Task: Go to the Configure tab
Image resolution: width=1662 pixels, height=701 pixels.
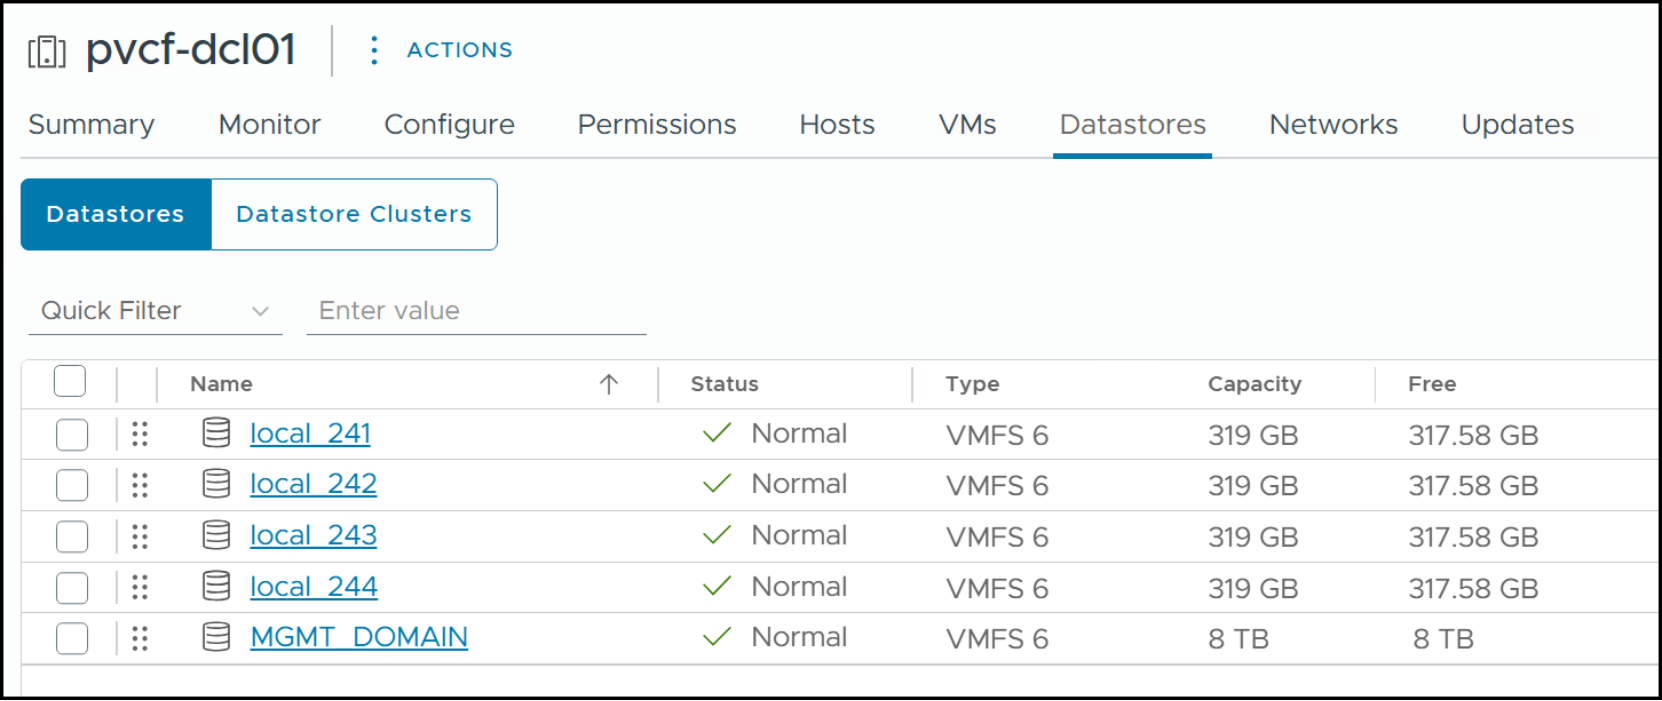Action: [x=449, y=125]
